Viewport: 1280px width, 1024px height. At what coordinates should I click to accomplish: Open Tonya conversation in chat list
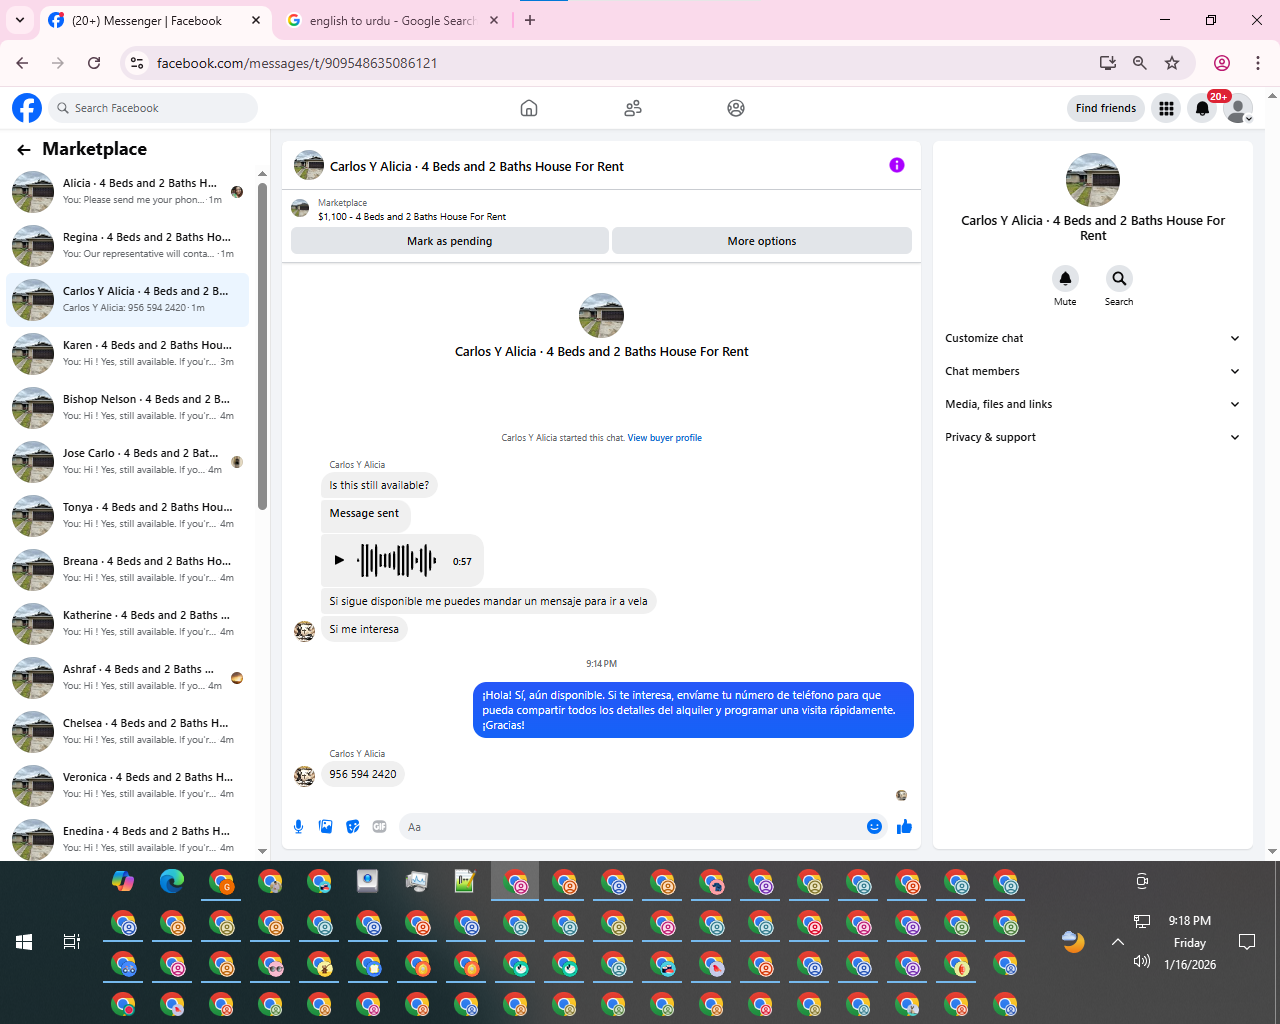tap(128, 515)
